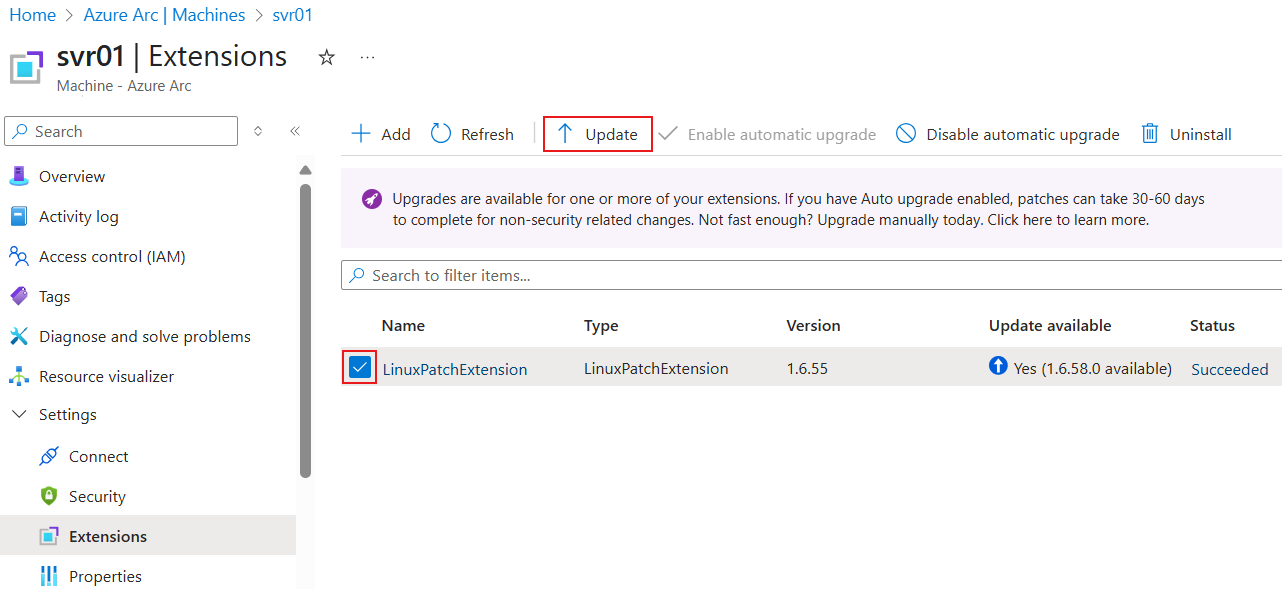Viewport: 1282px width, 589px height.
Task: Click the Activity log icon
Action: point(19,216)
